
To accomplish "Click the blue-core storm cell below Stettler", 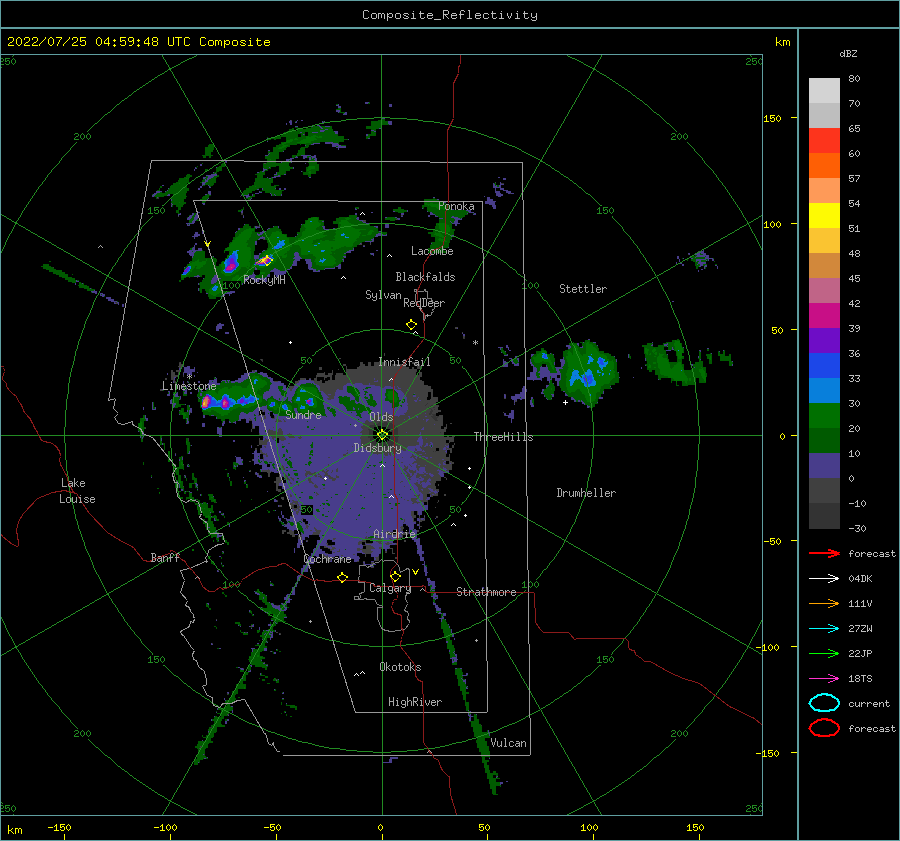I will (589, 372).
